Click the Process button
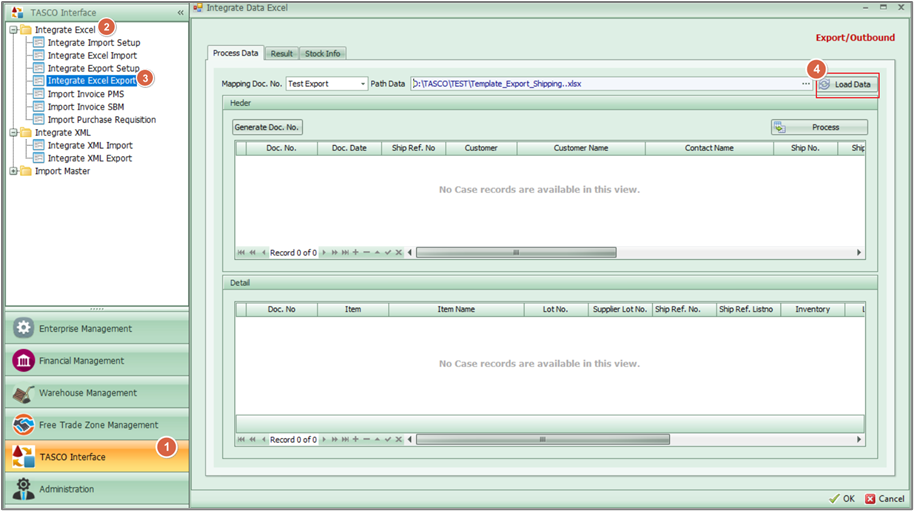The image size is (914, 511). pos(819,127)
